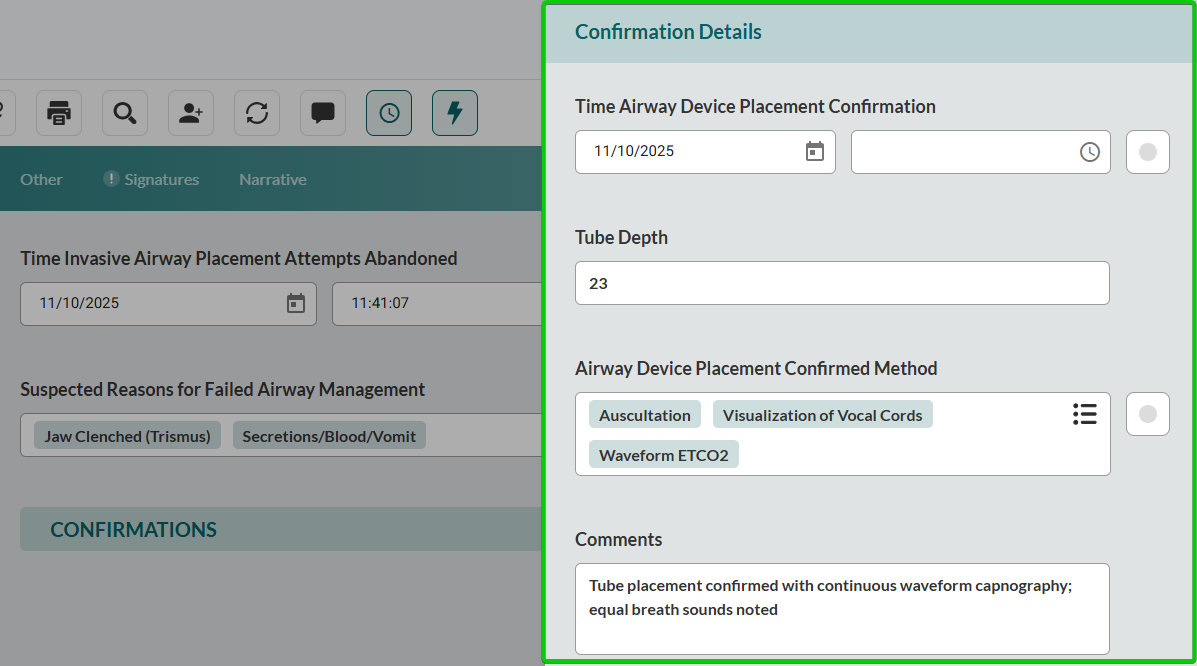The image size is (1197, 666).
Task: Click the print icon in toolbar
Action: [x=59, y=113]
